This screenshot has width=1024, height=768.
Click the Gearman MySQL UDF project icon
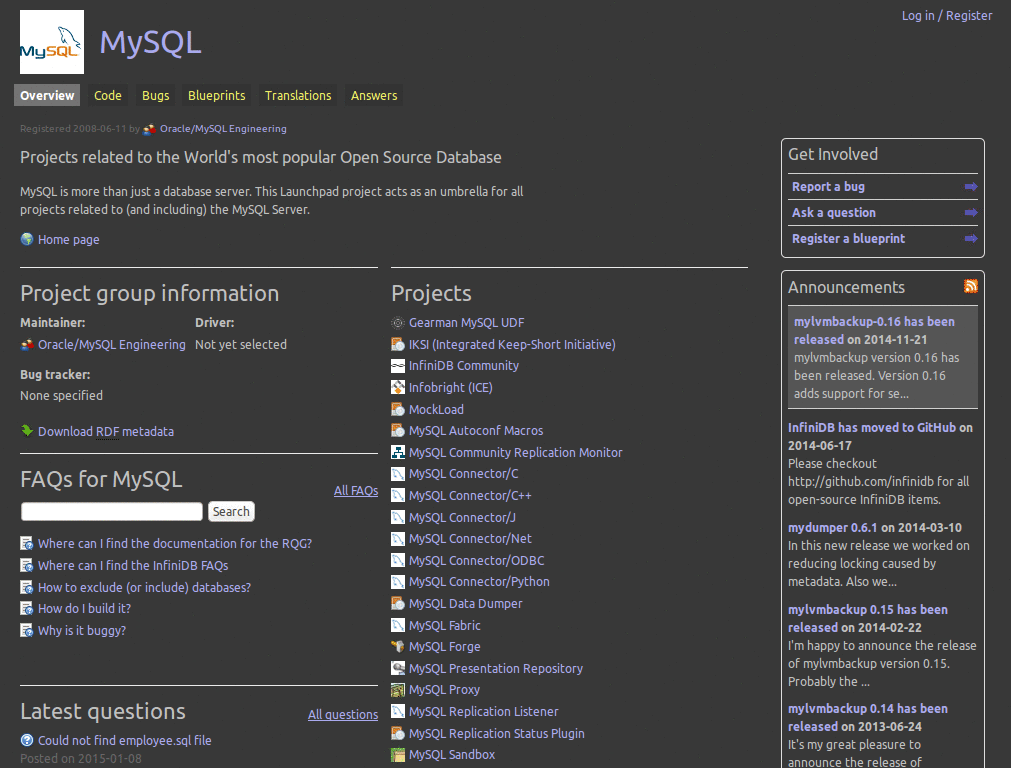[398, 323]
